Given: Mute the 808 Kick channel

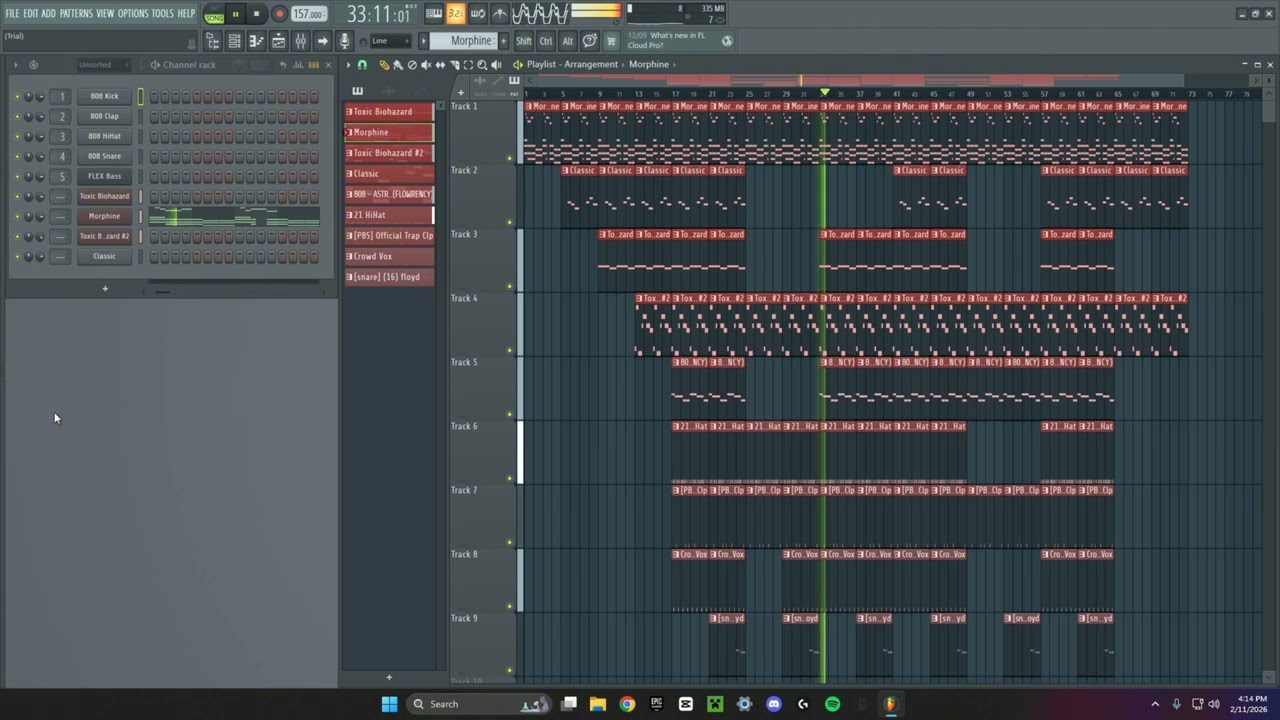Looking at the screenshot, I should (16, 96).
